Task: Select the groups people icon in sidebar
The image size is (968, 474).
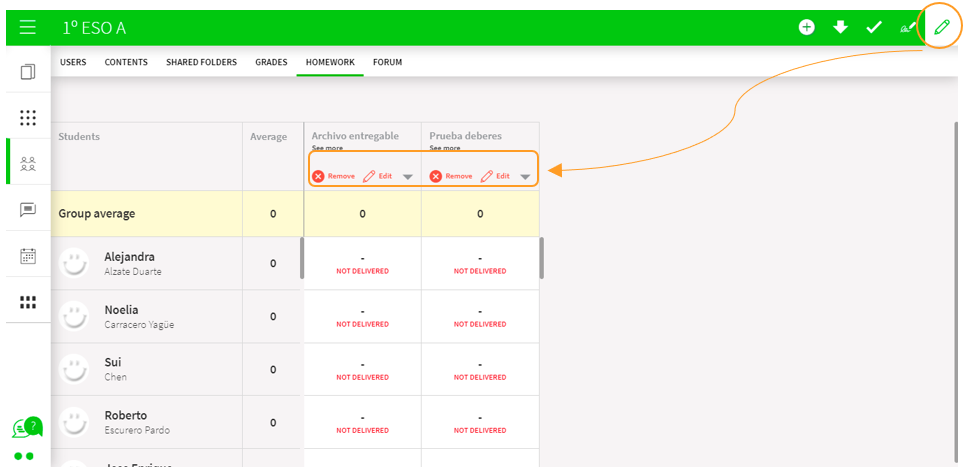Action: coord(28,163)
